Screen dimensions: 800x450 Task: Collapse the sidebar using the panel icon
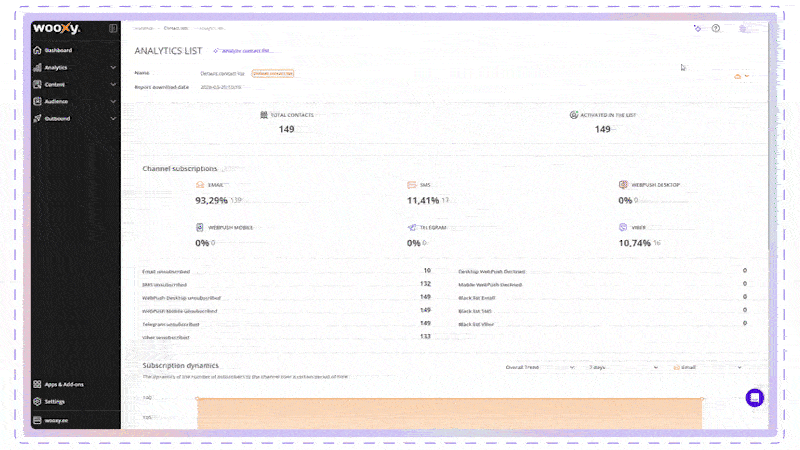tap(113, 29)
